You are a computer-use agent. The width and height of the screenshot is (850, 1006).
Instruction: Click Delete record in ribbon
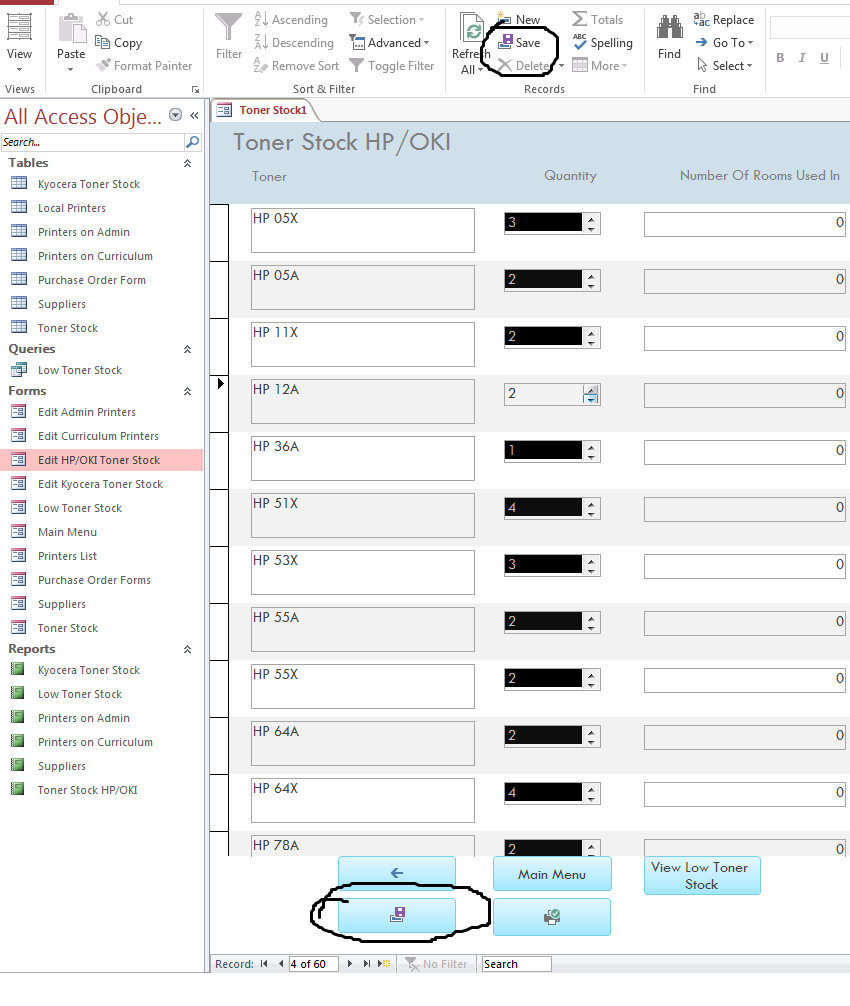524,65
